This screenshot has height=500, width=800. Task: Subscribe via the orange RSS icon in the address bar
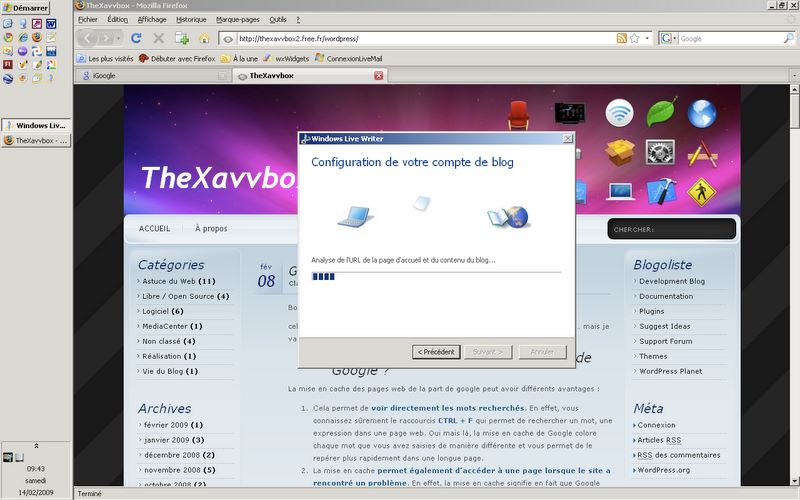621,38
